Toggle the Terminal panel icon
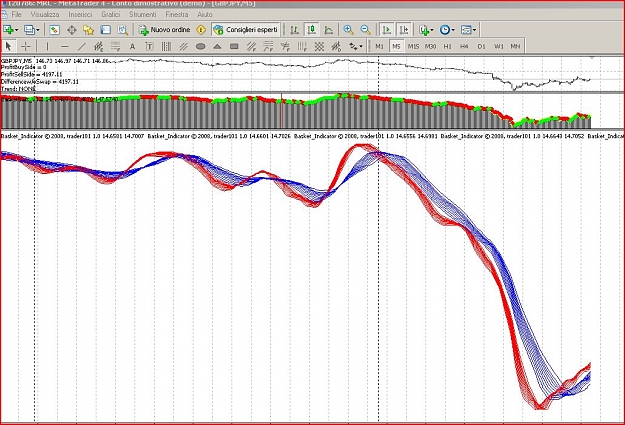 (x=105, y=30)
